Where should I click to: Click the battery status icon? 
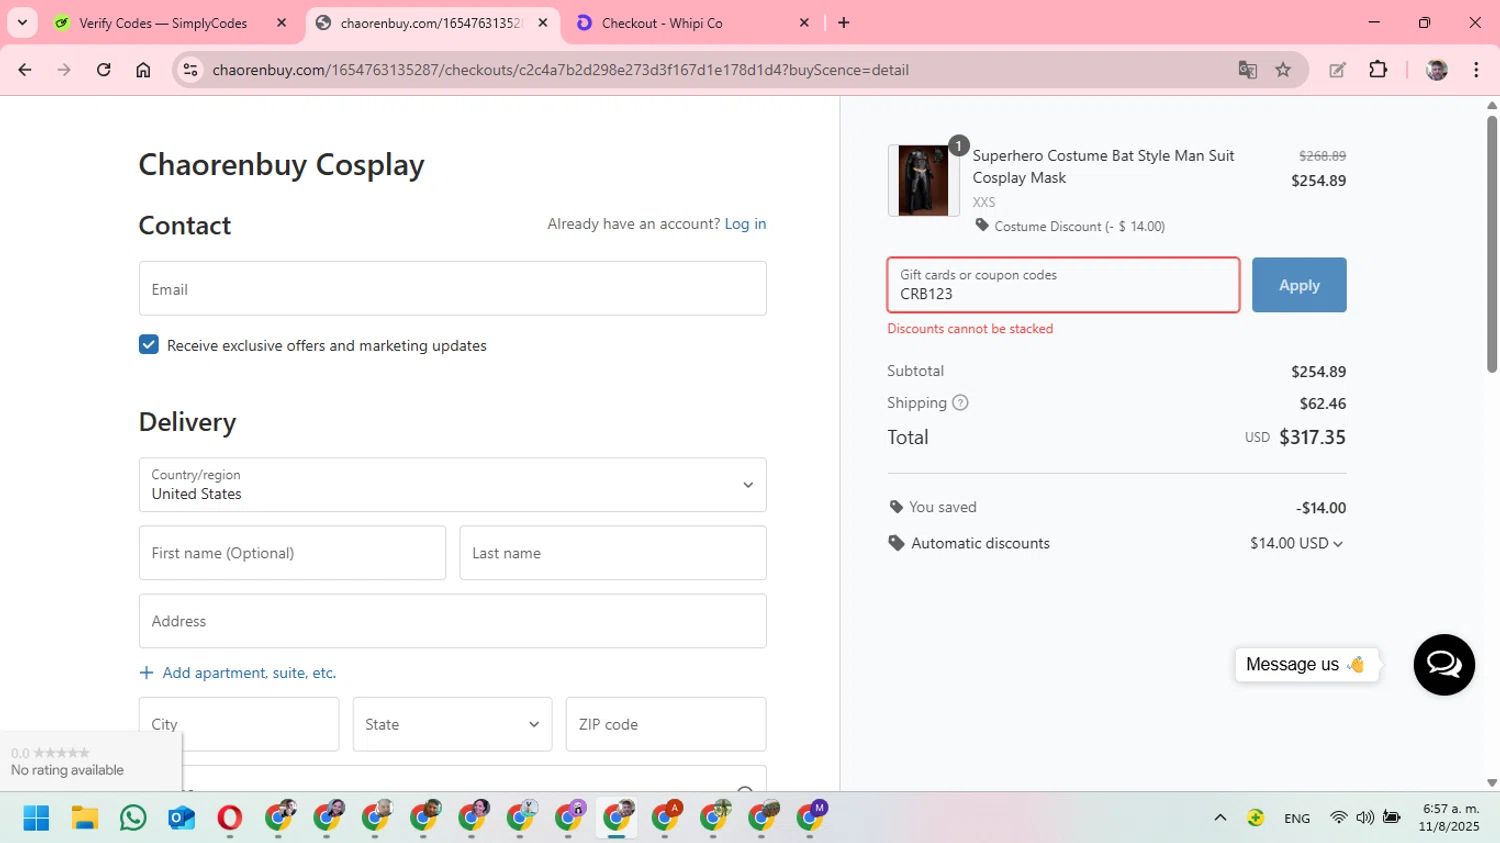[1391, 818]
